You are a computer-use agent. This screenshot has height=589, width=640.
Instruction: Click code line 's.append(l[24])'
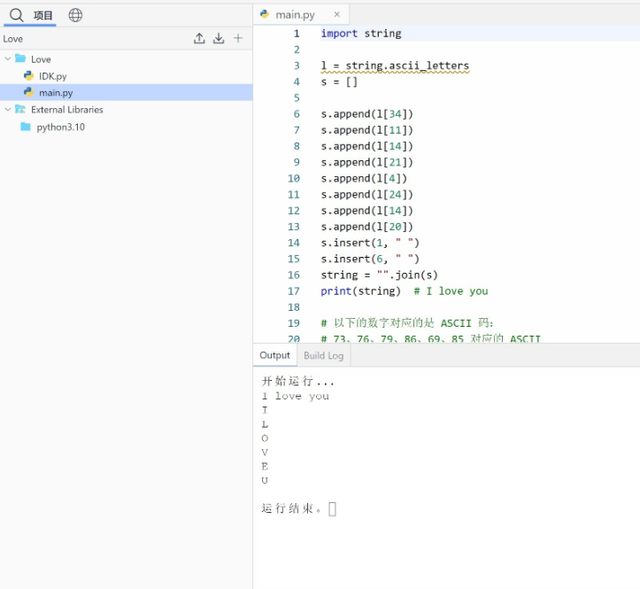[367, 195]
